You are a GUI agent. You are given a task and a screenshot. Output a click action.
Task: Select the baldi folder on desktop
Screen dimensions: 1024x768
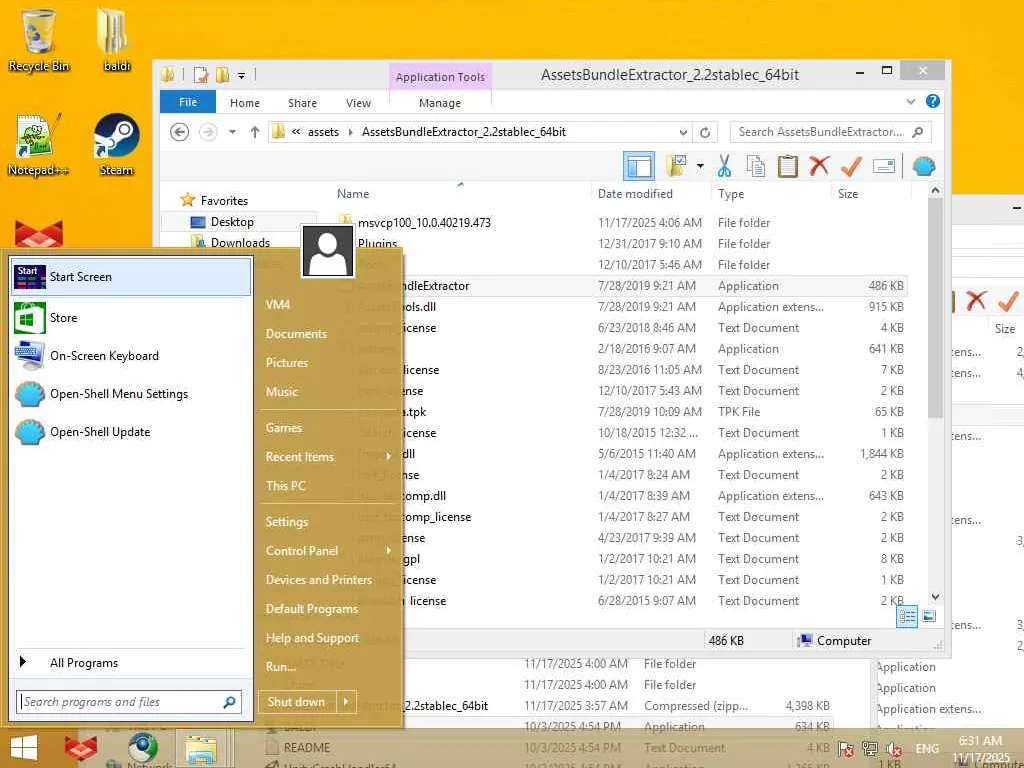point(116,40)
